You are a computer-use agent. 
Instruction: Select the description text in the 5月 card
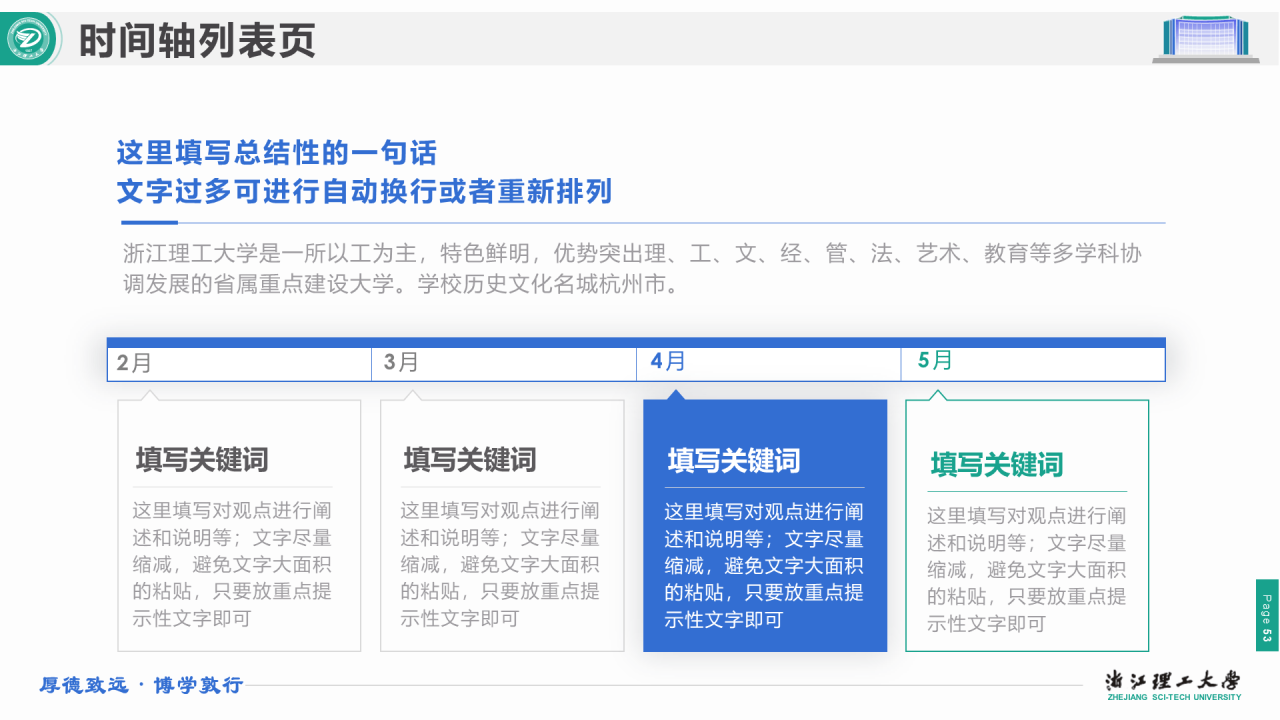coord(1027,570)
